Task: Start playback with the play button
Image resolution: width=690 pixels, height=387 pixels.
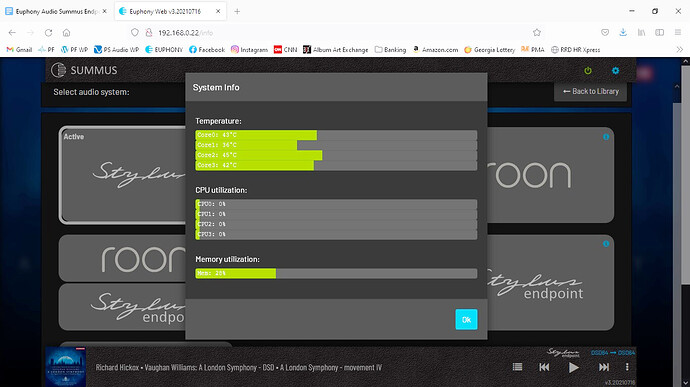Action: (573, 367)
